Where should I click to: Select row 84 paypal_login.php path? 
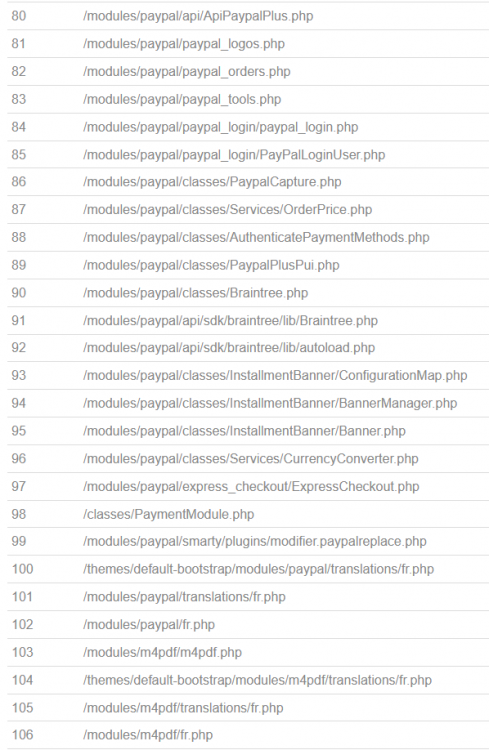pos(221,127)
